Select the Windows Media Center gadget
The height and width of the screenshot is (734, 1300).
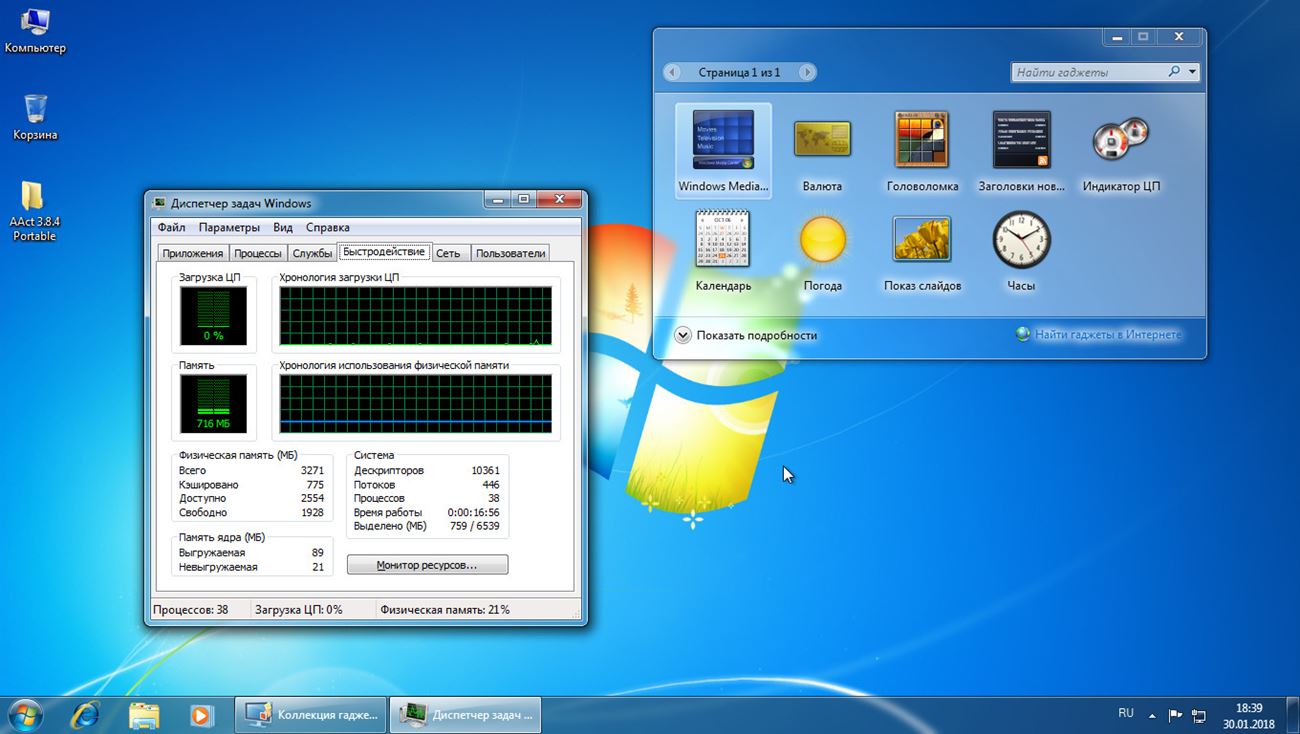(723, 141)
